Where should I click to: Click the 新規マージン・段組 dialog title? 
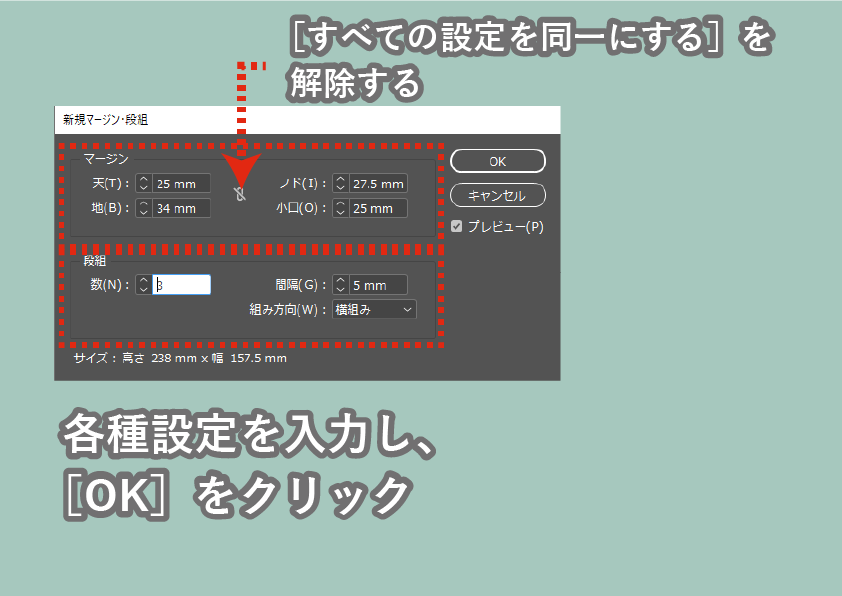(105, 120)
